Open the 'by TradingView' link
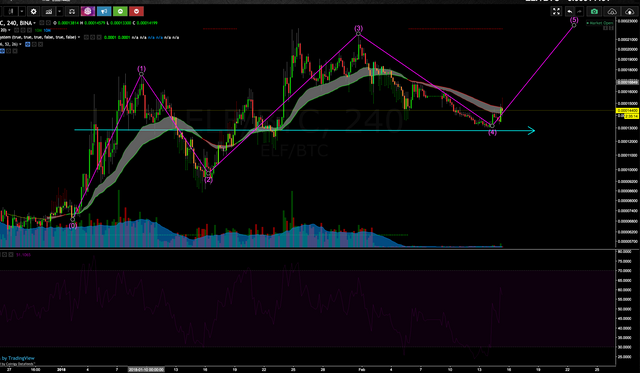 (x=18, y=358)
